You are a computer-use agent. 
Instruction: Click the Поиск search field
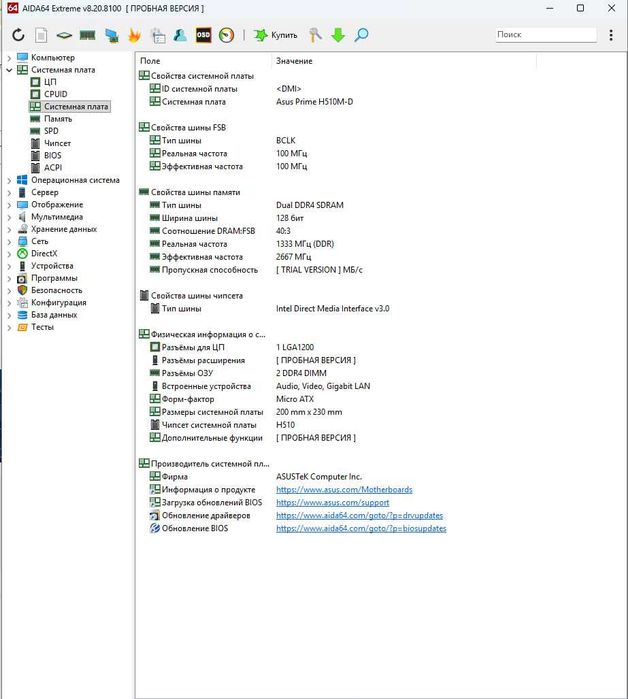click(546, 34)
